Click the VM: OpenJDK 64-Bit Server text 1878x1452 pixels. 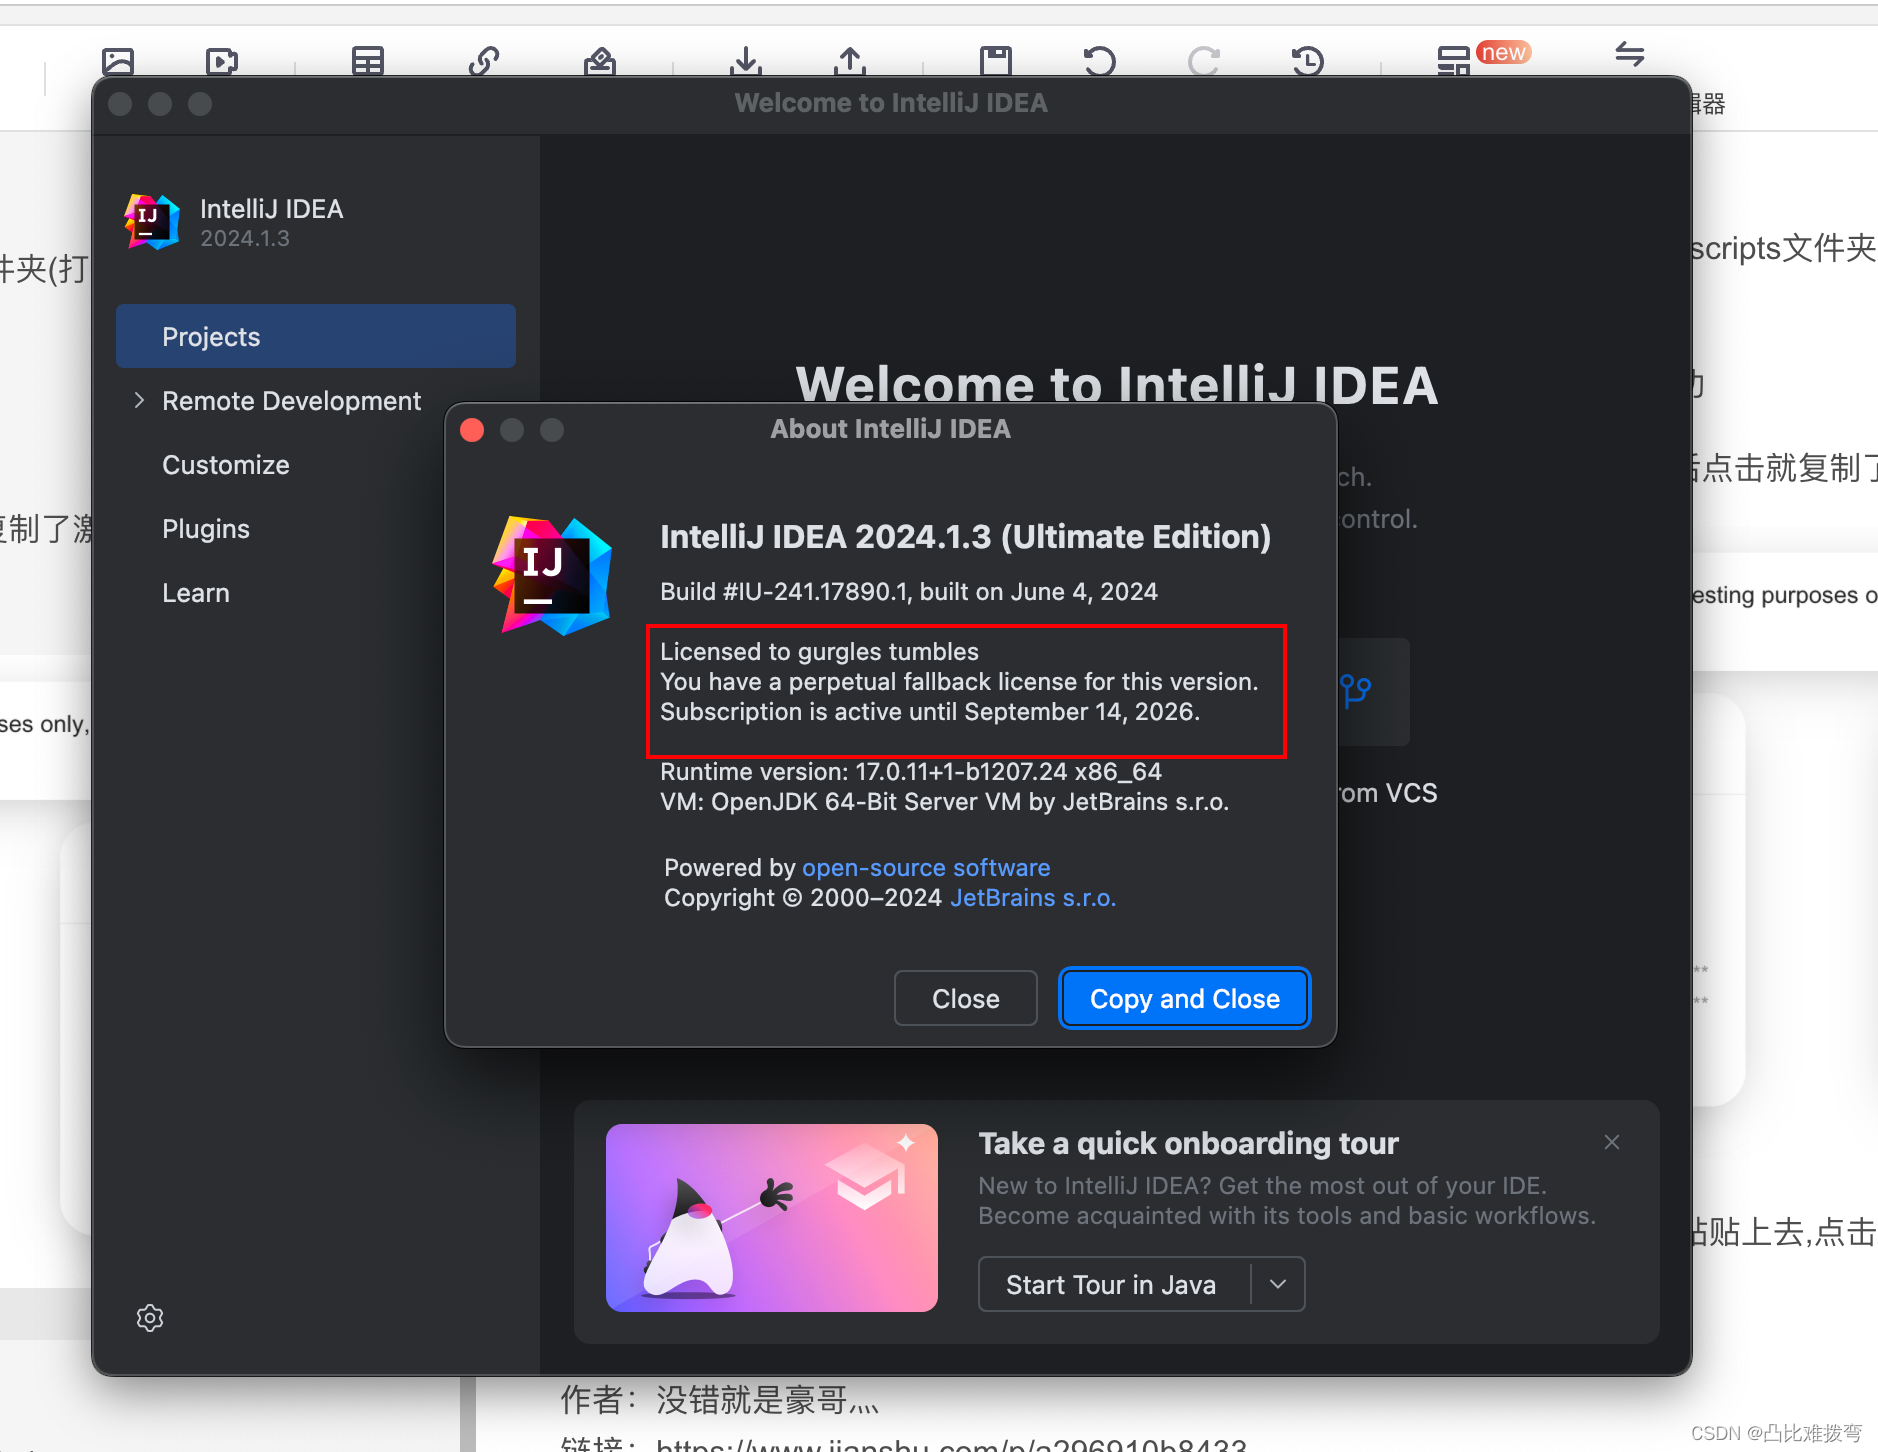coord(945,801)
